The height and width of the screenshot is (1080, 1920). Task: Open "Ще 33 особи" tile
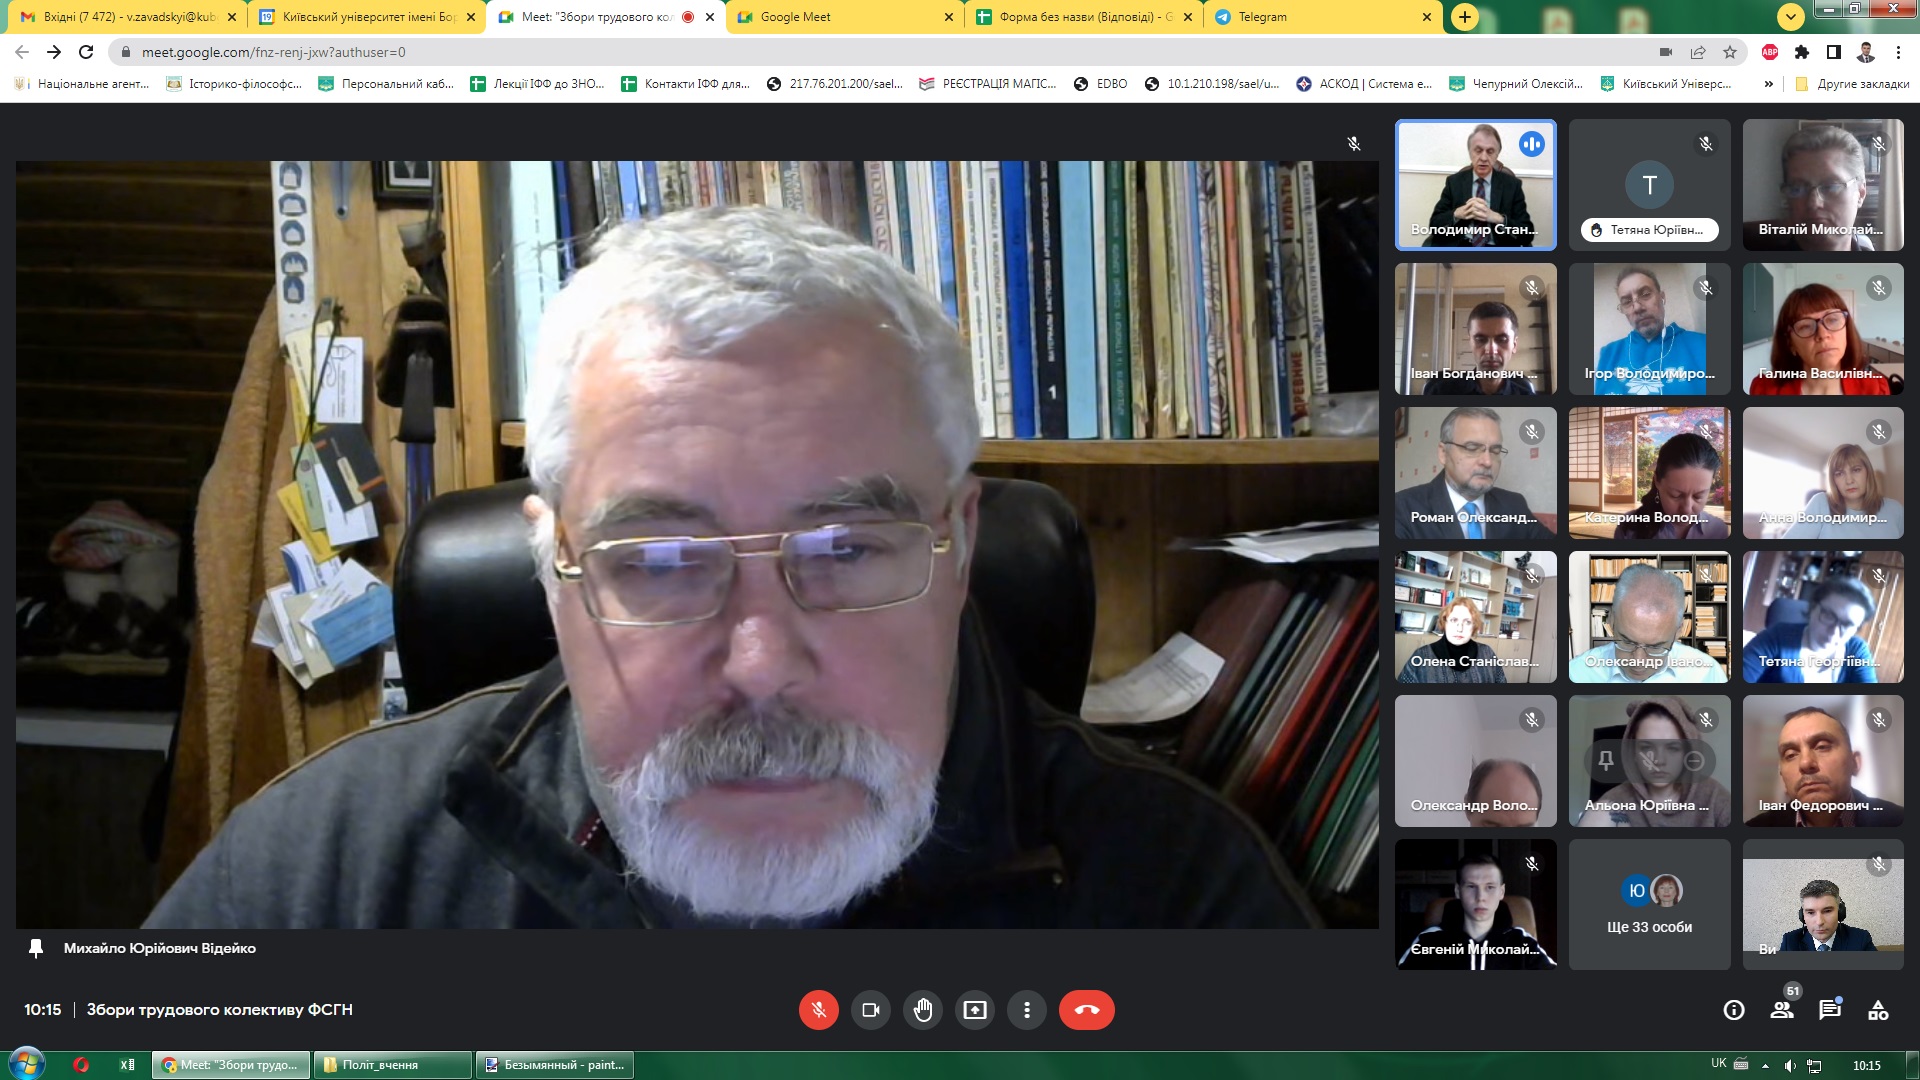(1649, 905)
